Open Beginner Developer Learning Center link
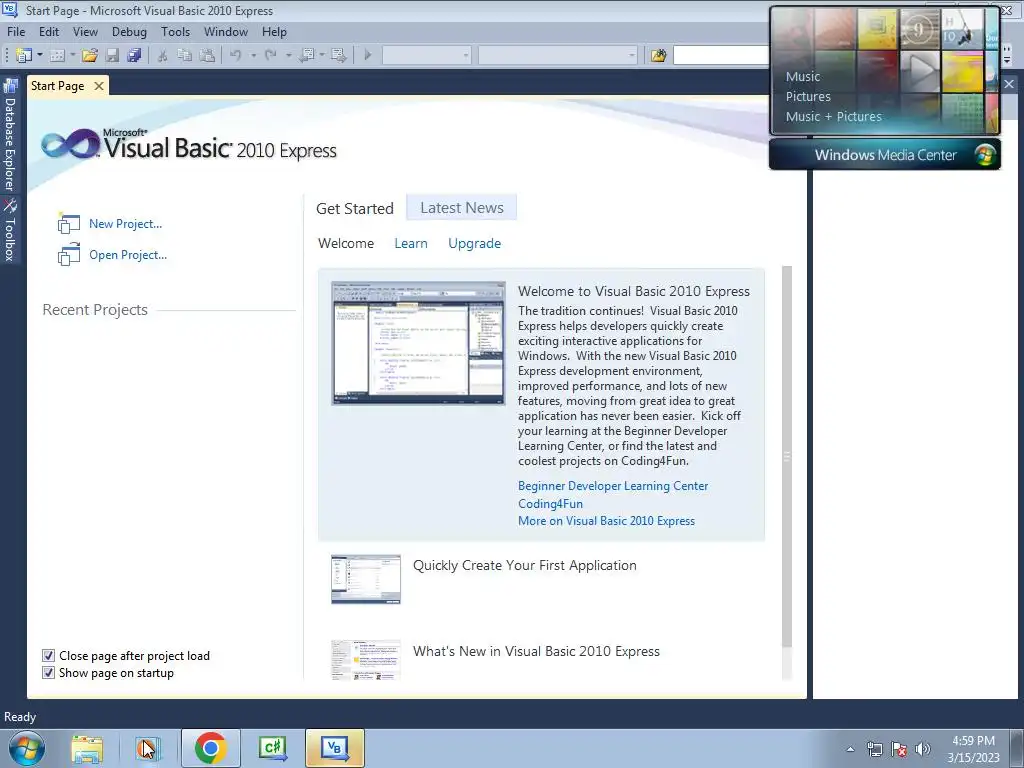 click(x=613, y=486)
